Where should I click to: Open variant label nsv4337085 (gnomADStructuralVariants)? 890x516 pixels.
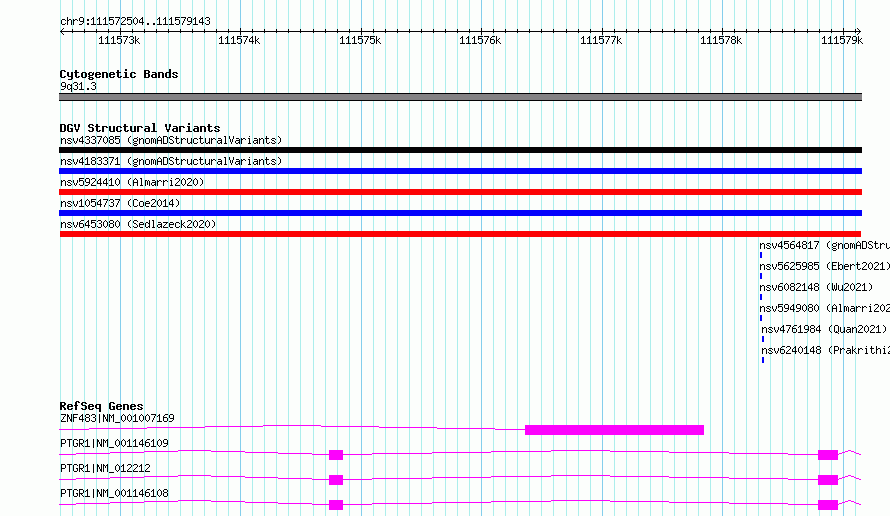171,140
